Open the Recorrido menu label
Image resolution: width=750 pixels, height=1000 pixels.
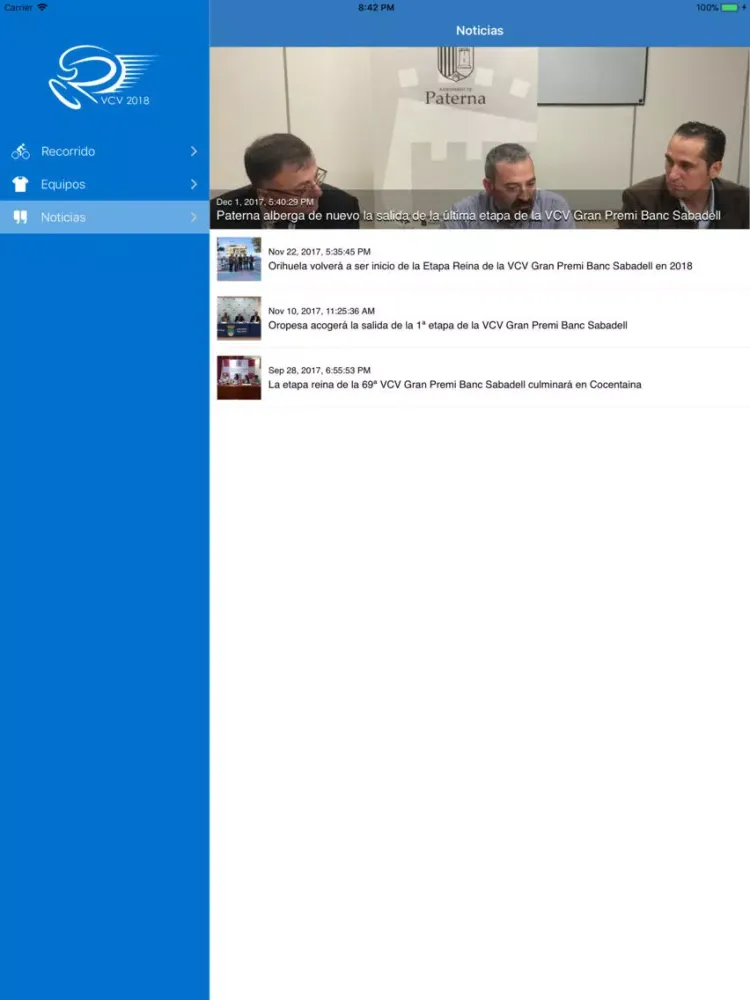68,151
